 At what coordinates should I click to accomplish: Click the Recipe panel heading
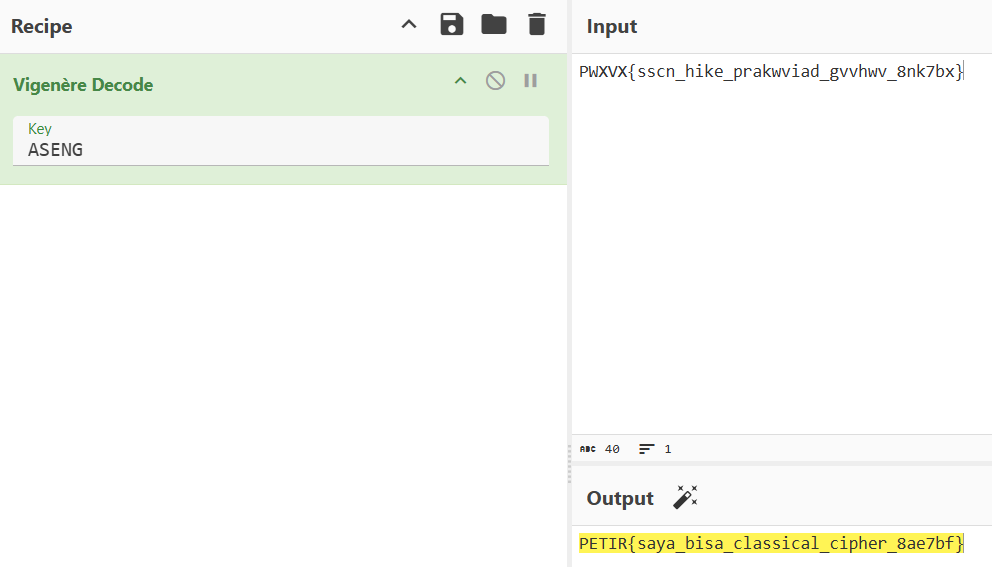[x=41, y=27]
